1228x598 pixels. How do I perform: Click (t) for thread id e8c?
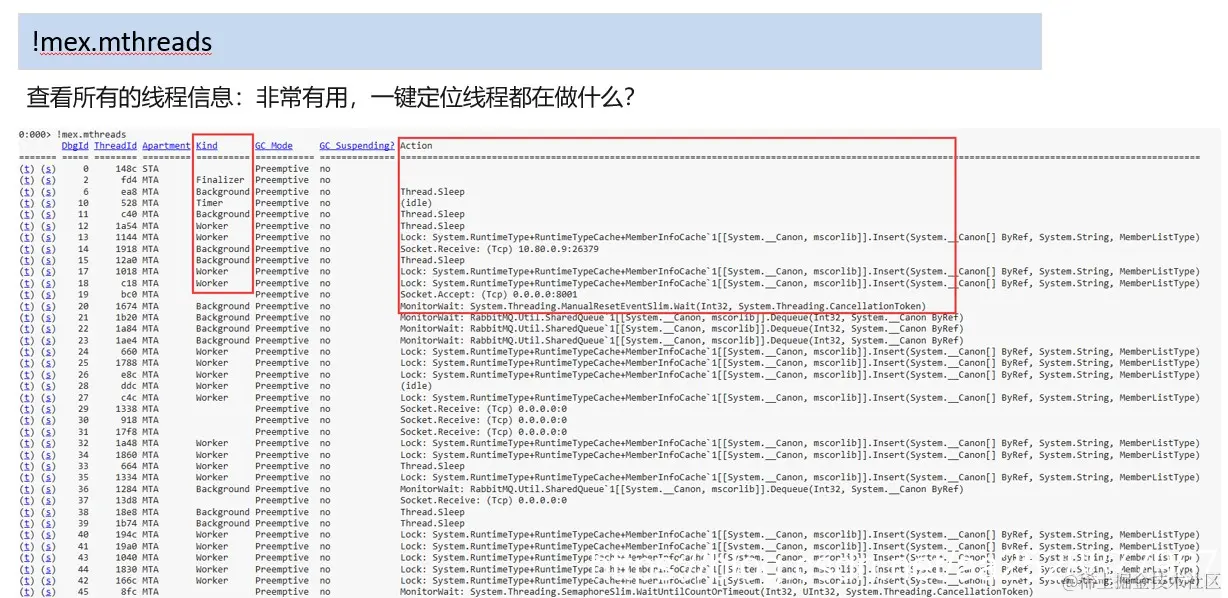pos(27,375)
